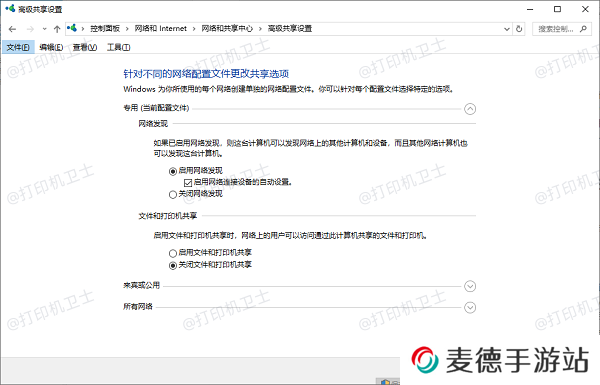Click 高级共享设置 breadcrumb
The height and width of the screenshot is (385, 600).
(290, 29)
